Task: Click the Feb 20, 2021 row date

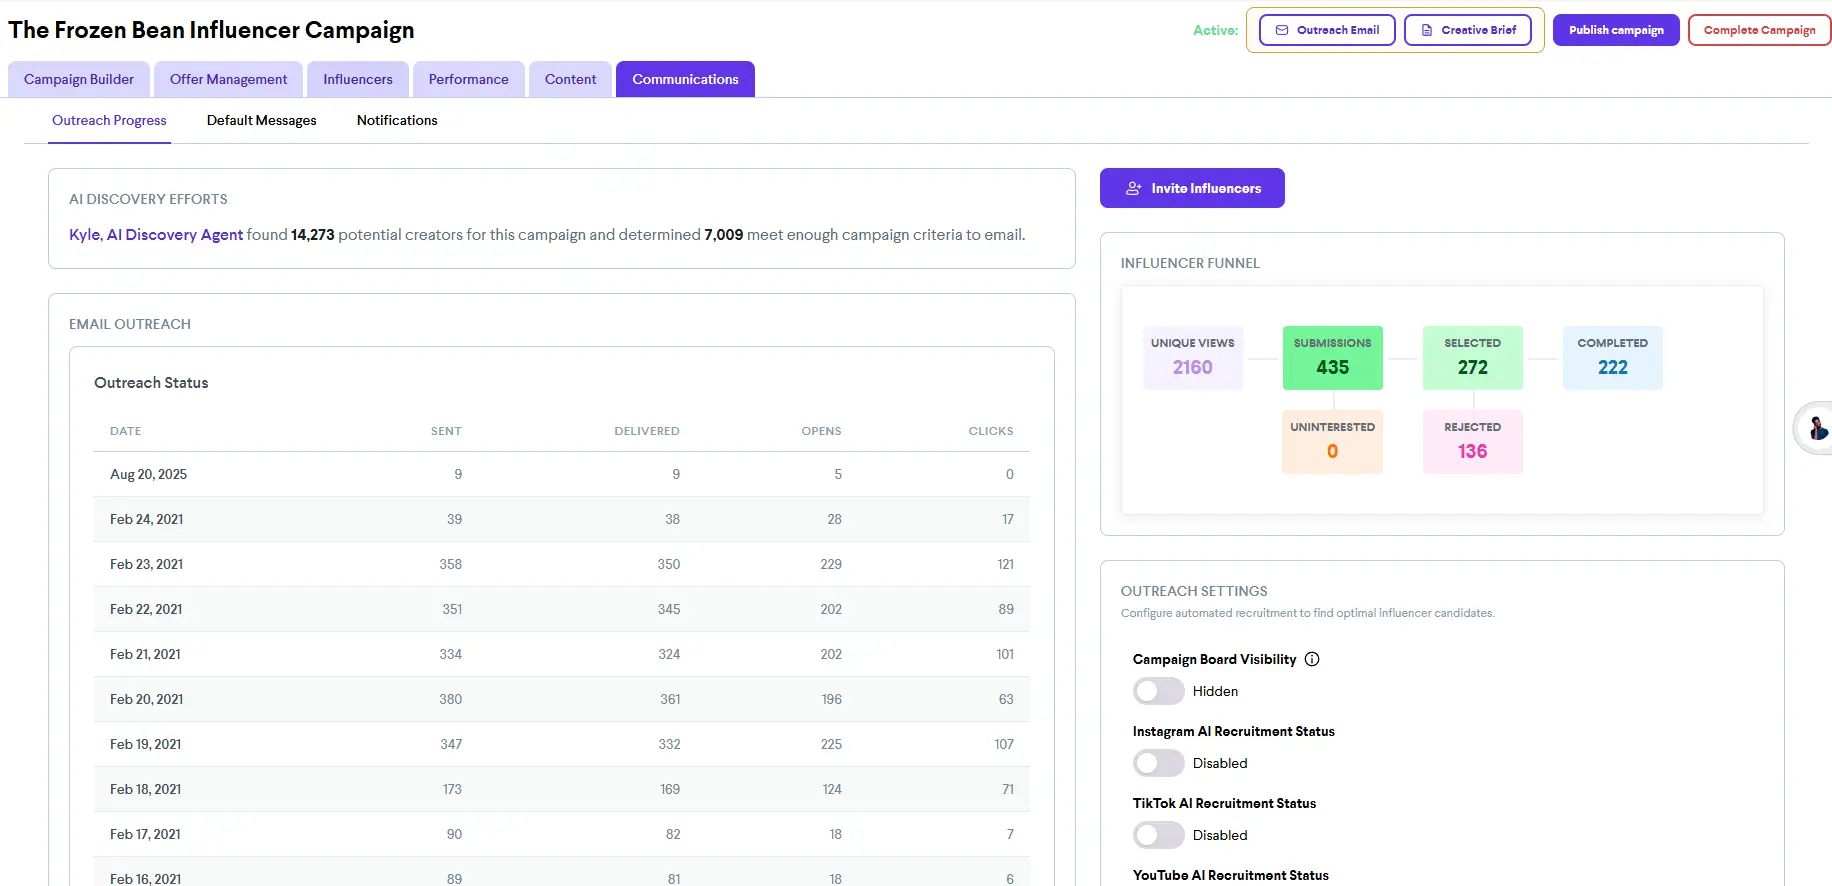Action: click(146, 700)
